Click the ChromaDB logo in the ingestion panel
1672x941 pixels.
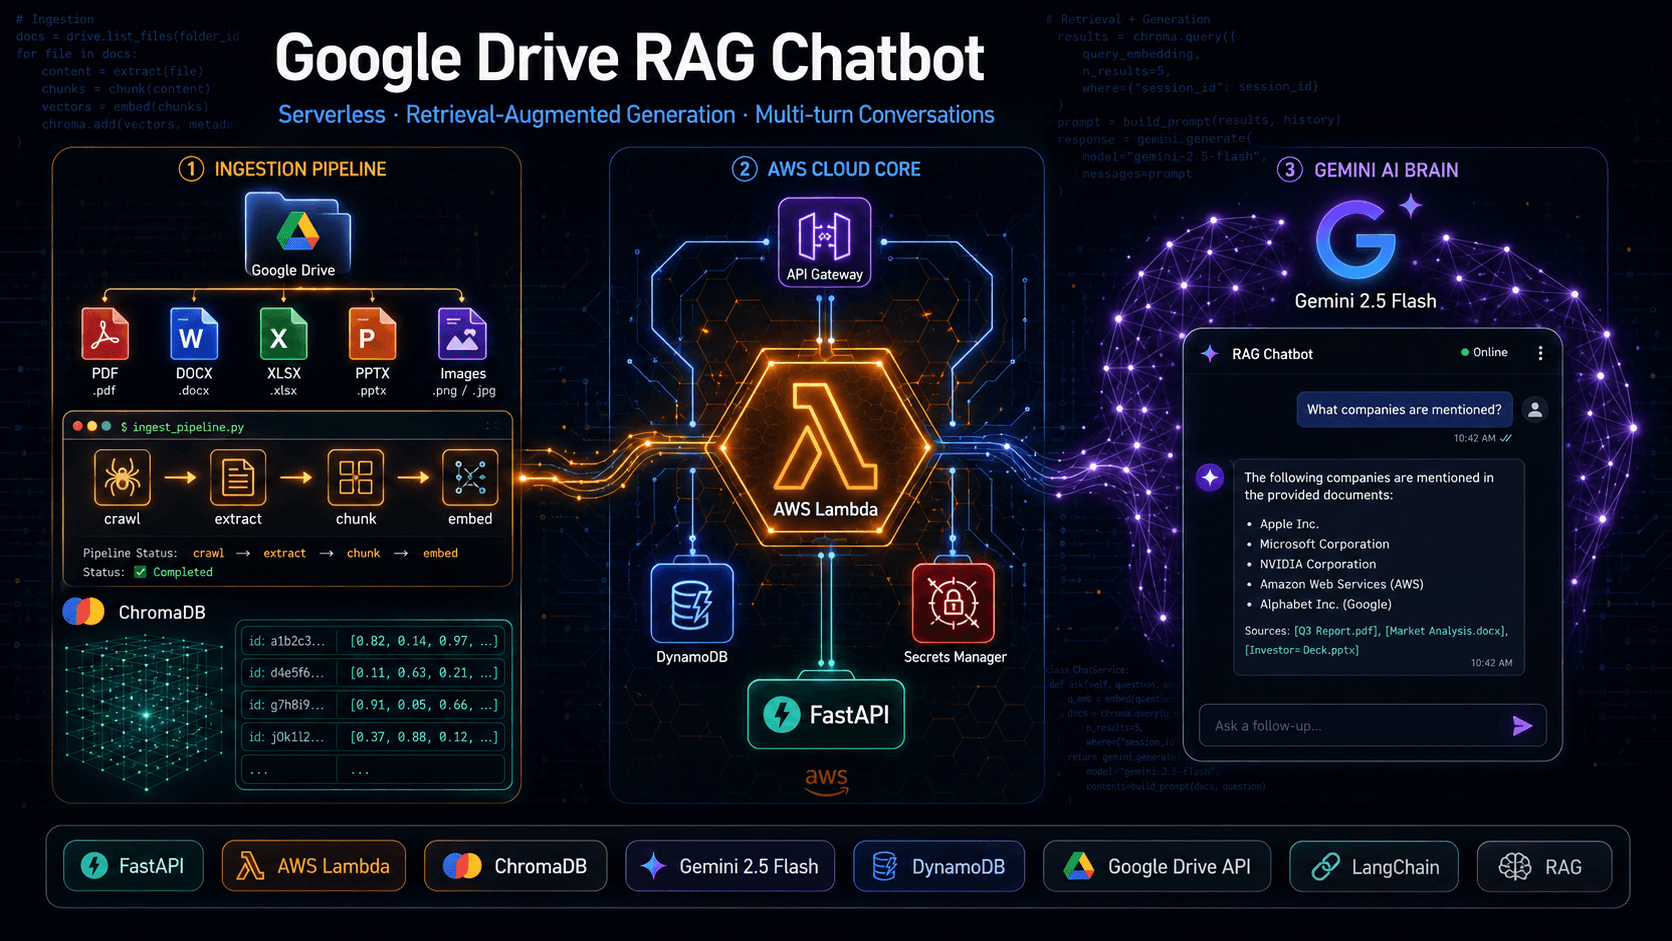84,611
